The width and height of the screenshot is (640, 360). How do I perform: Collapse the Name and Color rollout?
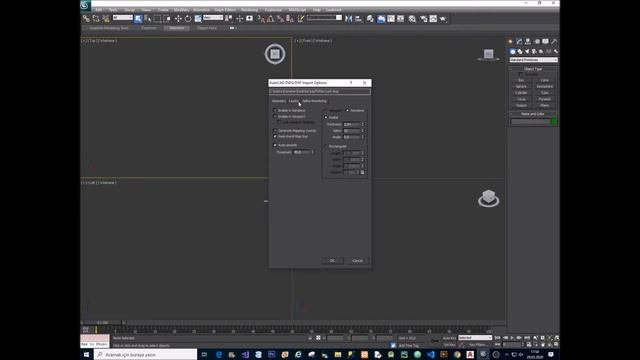tap(533, 114)
